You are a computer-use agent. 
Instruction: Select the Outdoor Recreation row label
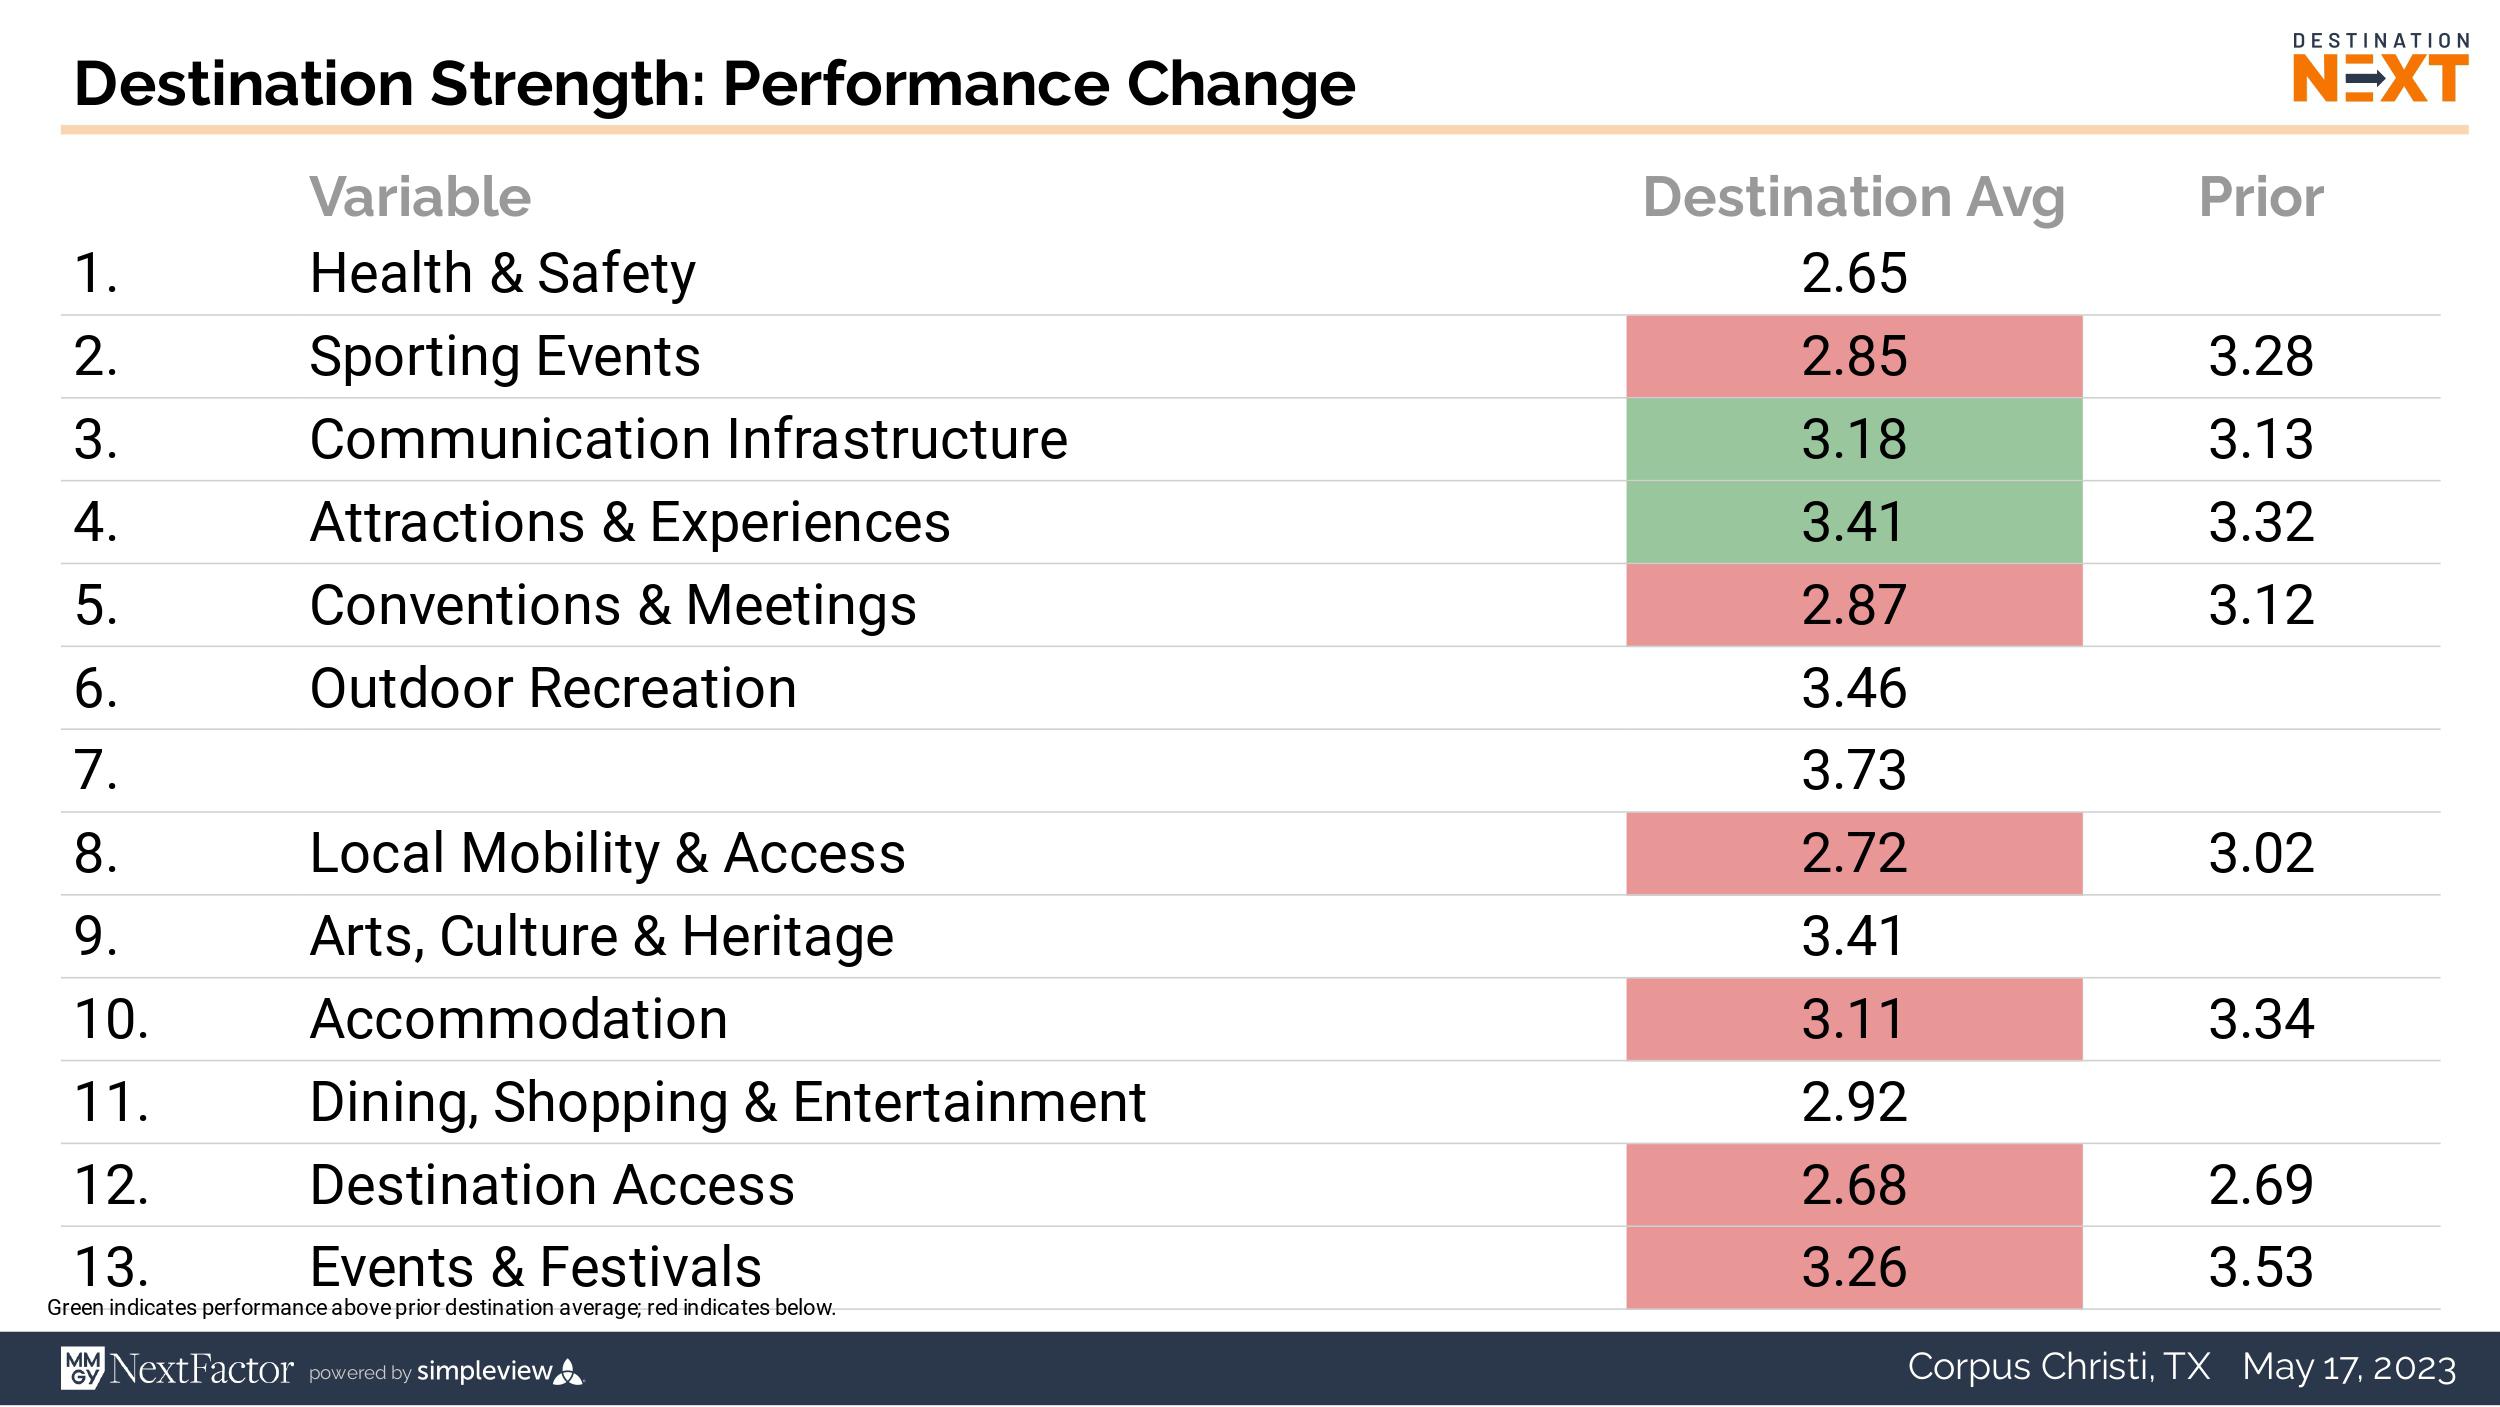tap(553, 688)
